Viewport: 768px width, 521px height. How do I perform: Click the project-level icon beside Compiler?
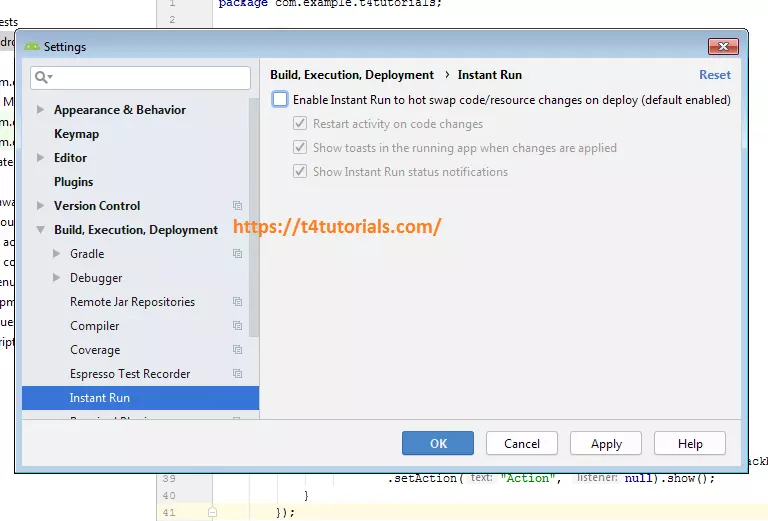point(237,326)
